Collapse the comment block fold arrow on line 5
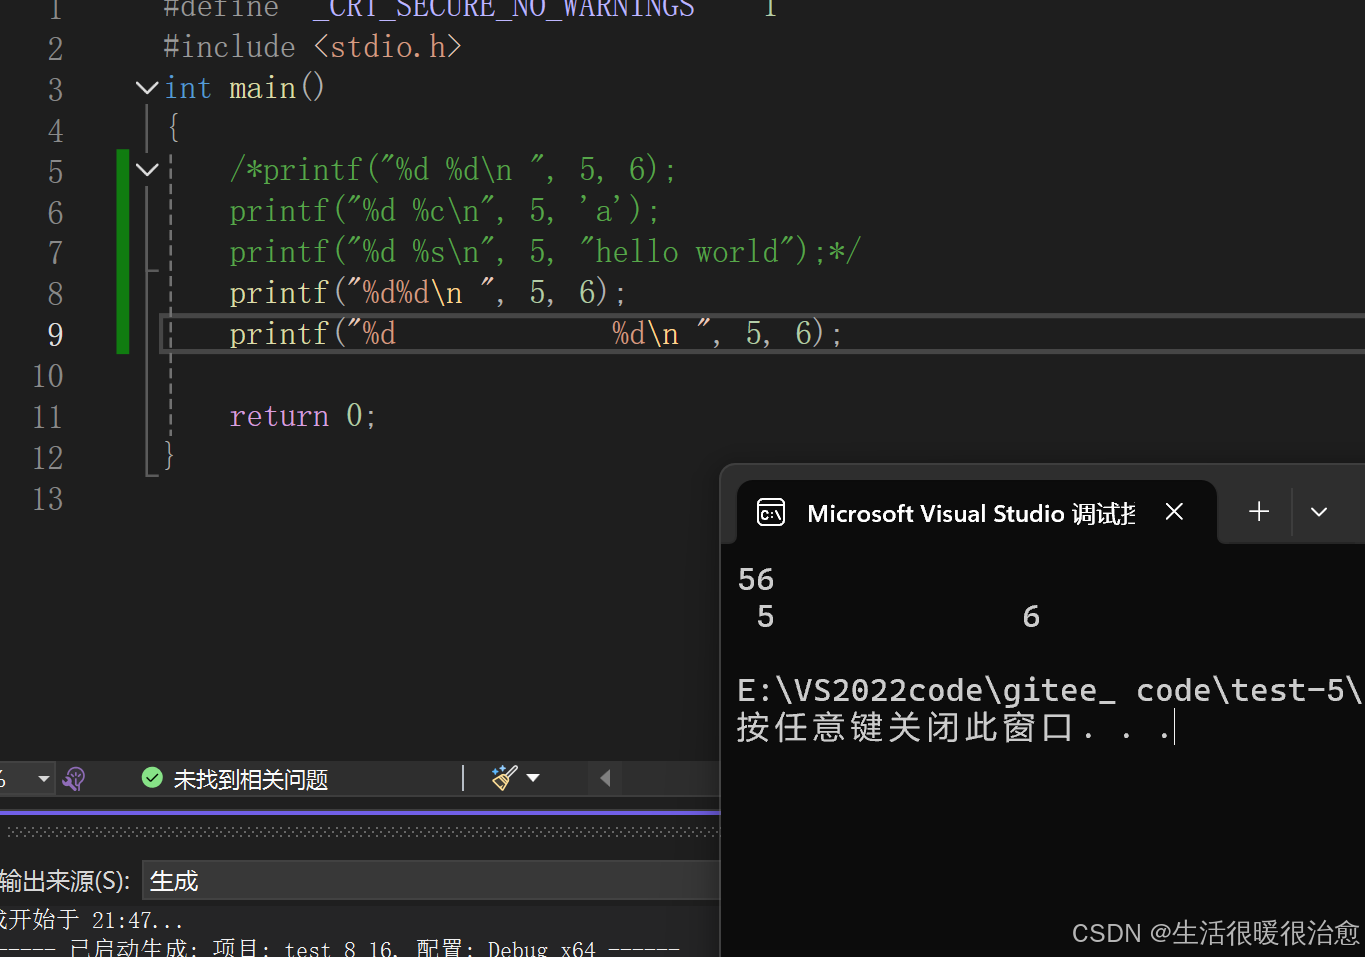The width and height of the screenshot is (1365, 957). (147, 170)
